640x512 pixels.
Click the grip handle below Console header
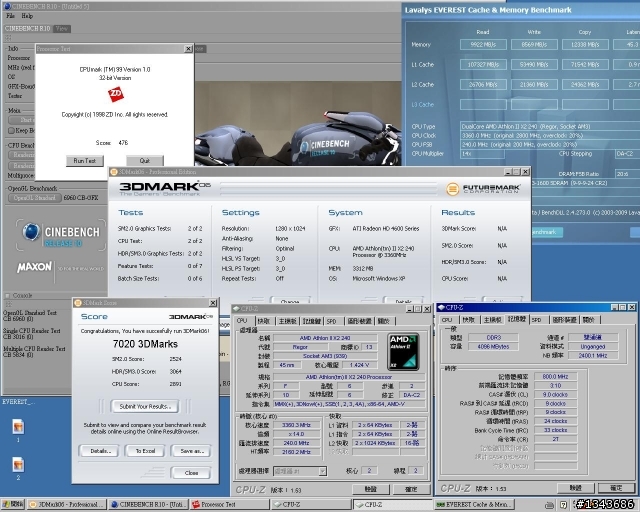(8, 304)
